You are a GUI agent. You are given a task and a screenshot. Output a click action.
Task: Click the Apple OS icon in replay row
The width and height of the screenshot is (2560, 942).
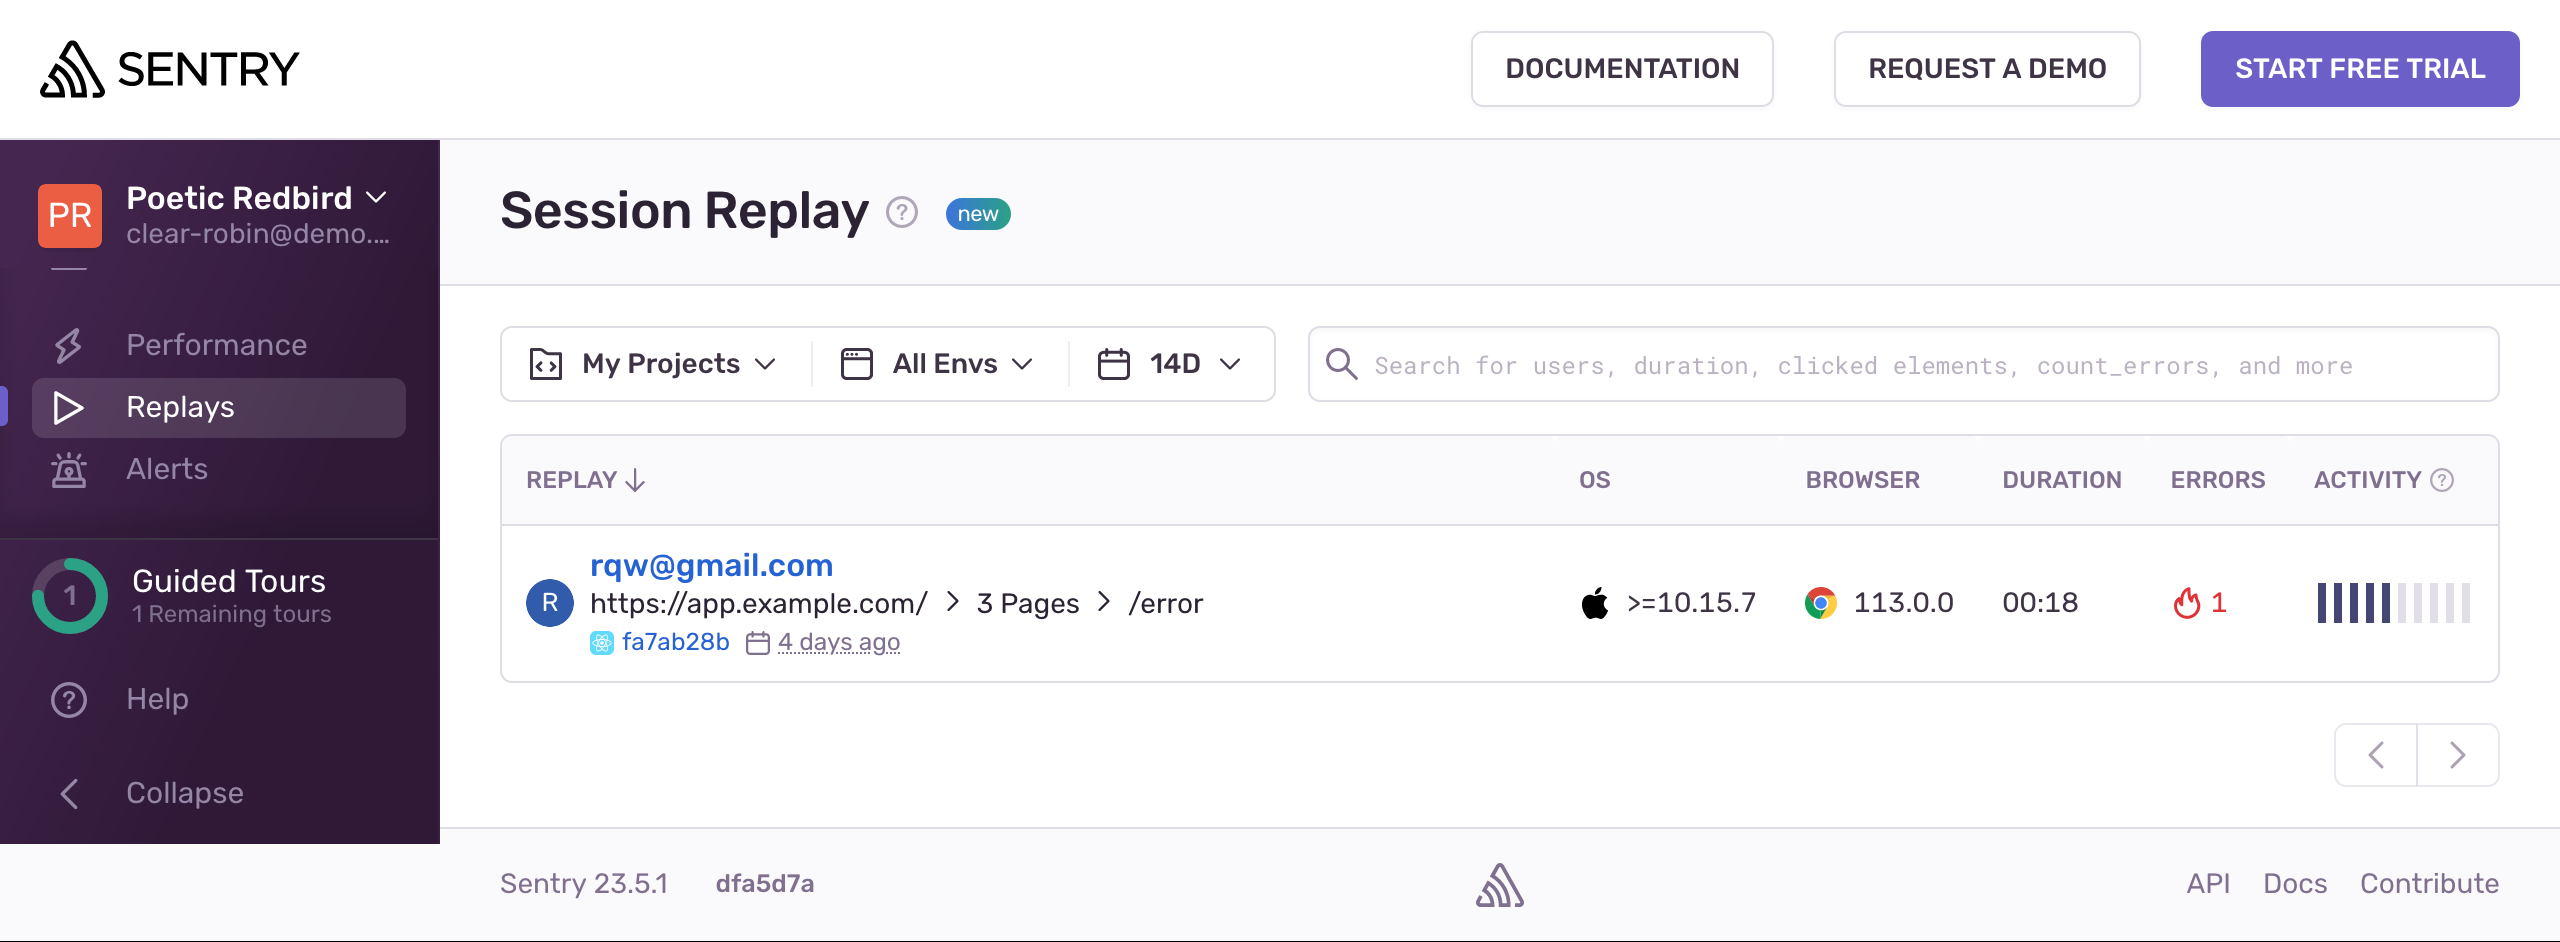tap(1593, 602)
